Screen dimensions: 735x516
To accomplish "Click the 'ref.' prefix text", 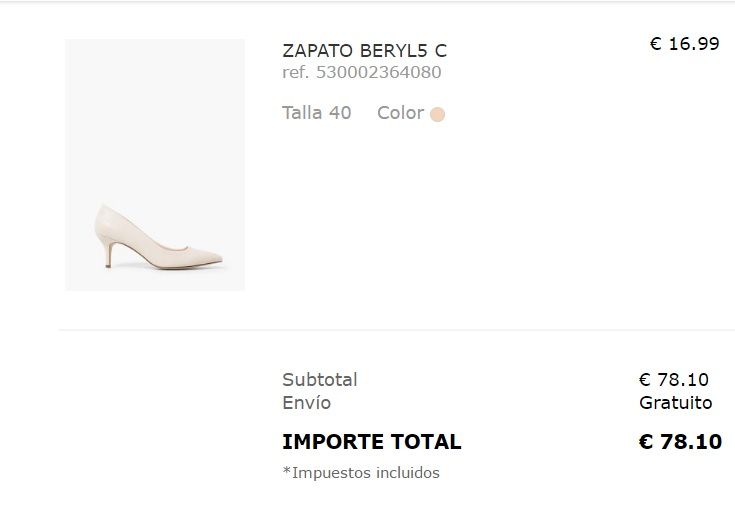I will pyautogui.click(x=296, y=72).
